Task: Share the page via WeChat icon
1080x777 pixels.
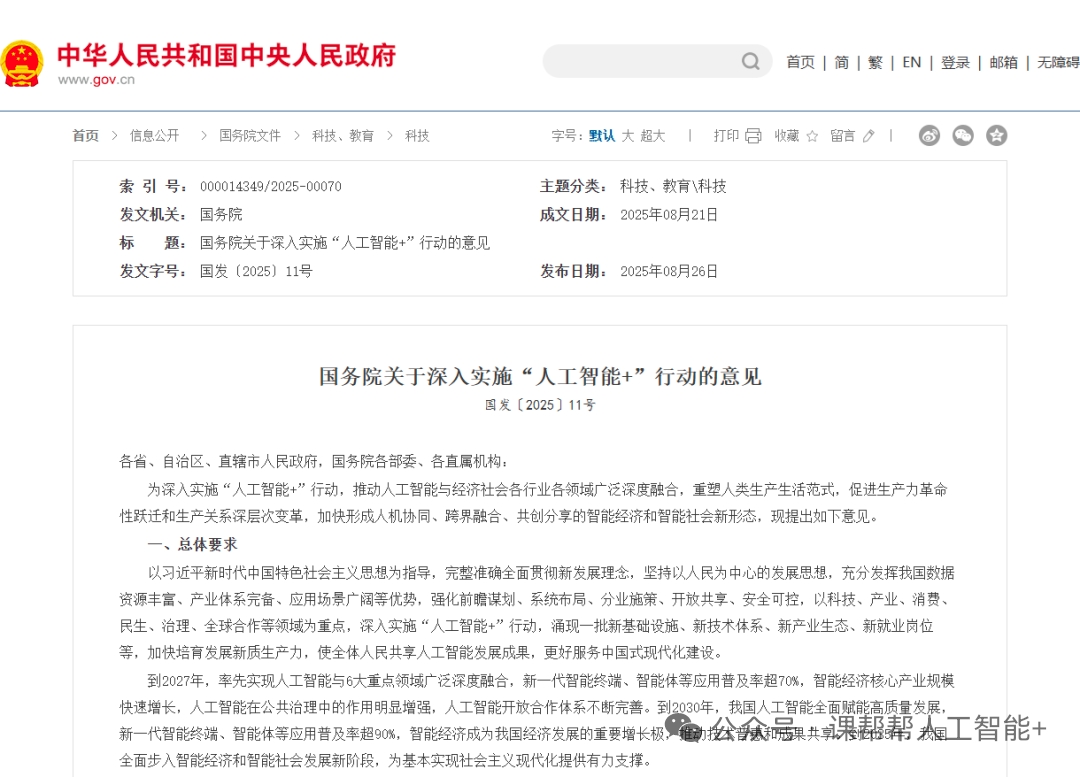Action: pos(963,136)
